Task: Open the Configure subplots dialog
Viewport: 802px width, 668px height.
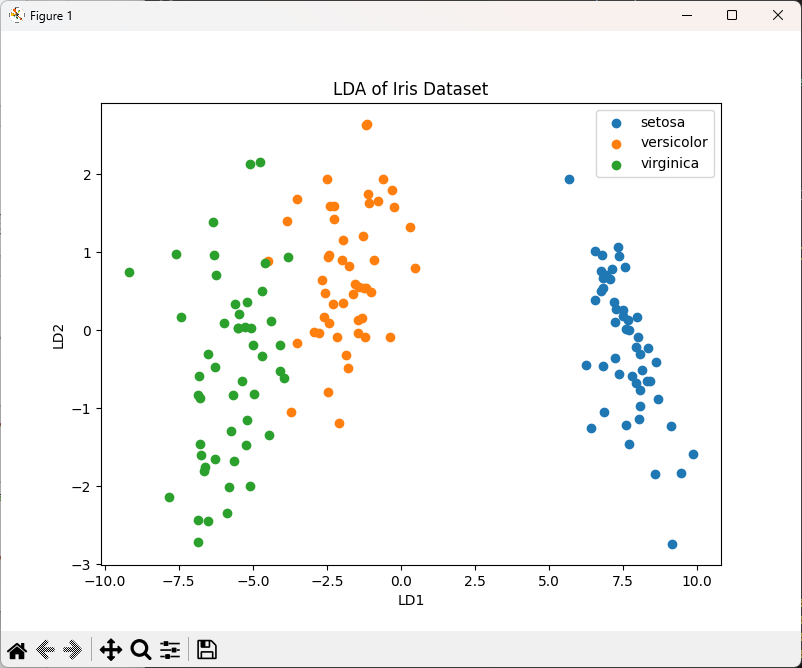Action: coord(170,650)
